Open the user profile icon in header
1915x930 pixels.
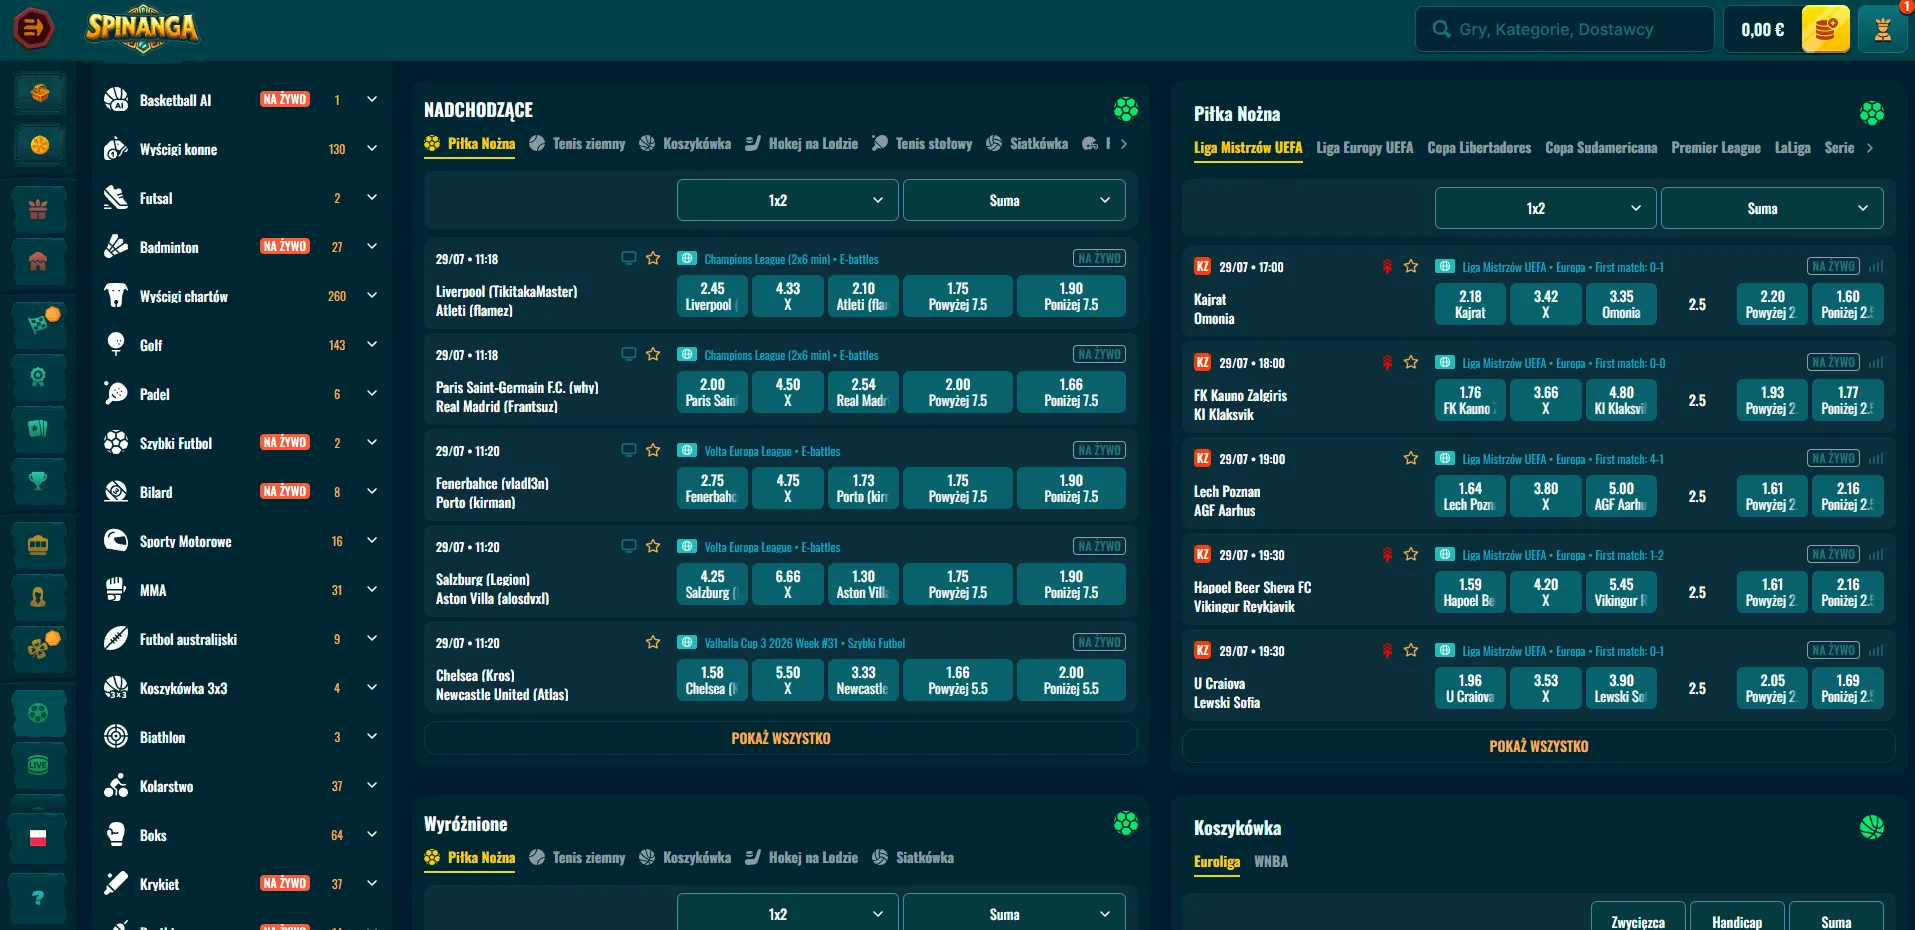pos(1882,29)
